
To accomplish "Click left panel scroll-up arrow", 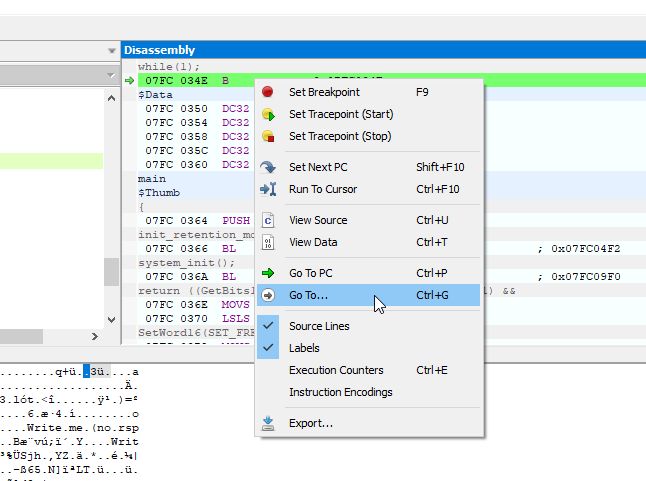I will 111,98.
